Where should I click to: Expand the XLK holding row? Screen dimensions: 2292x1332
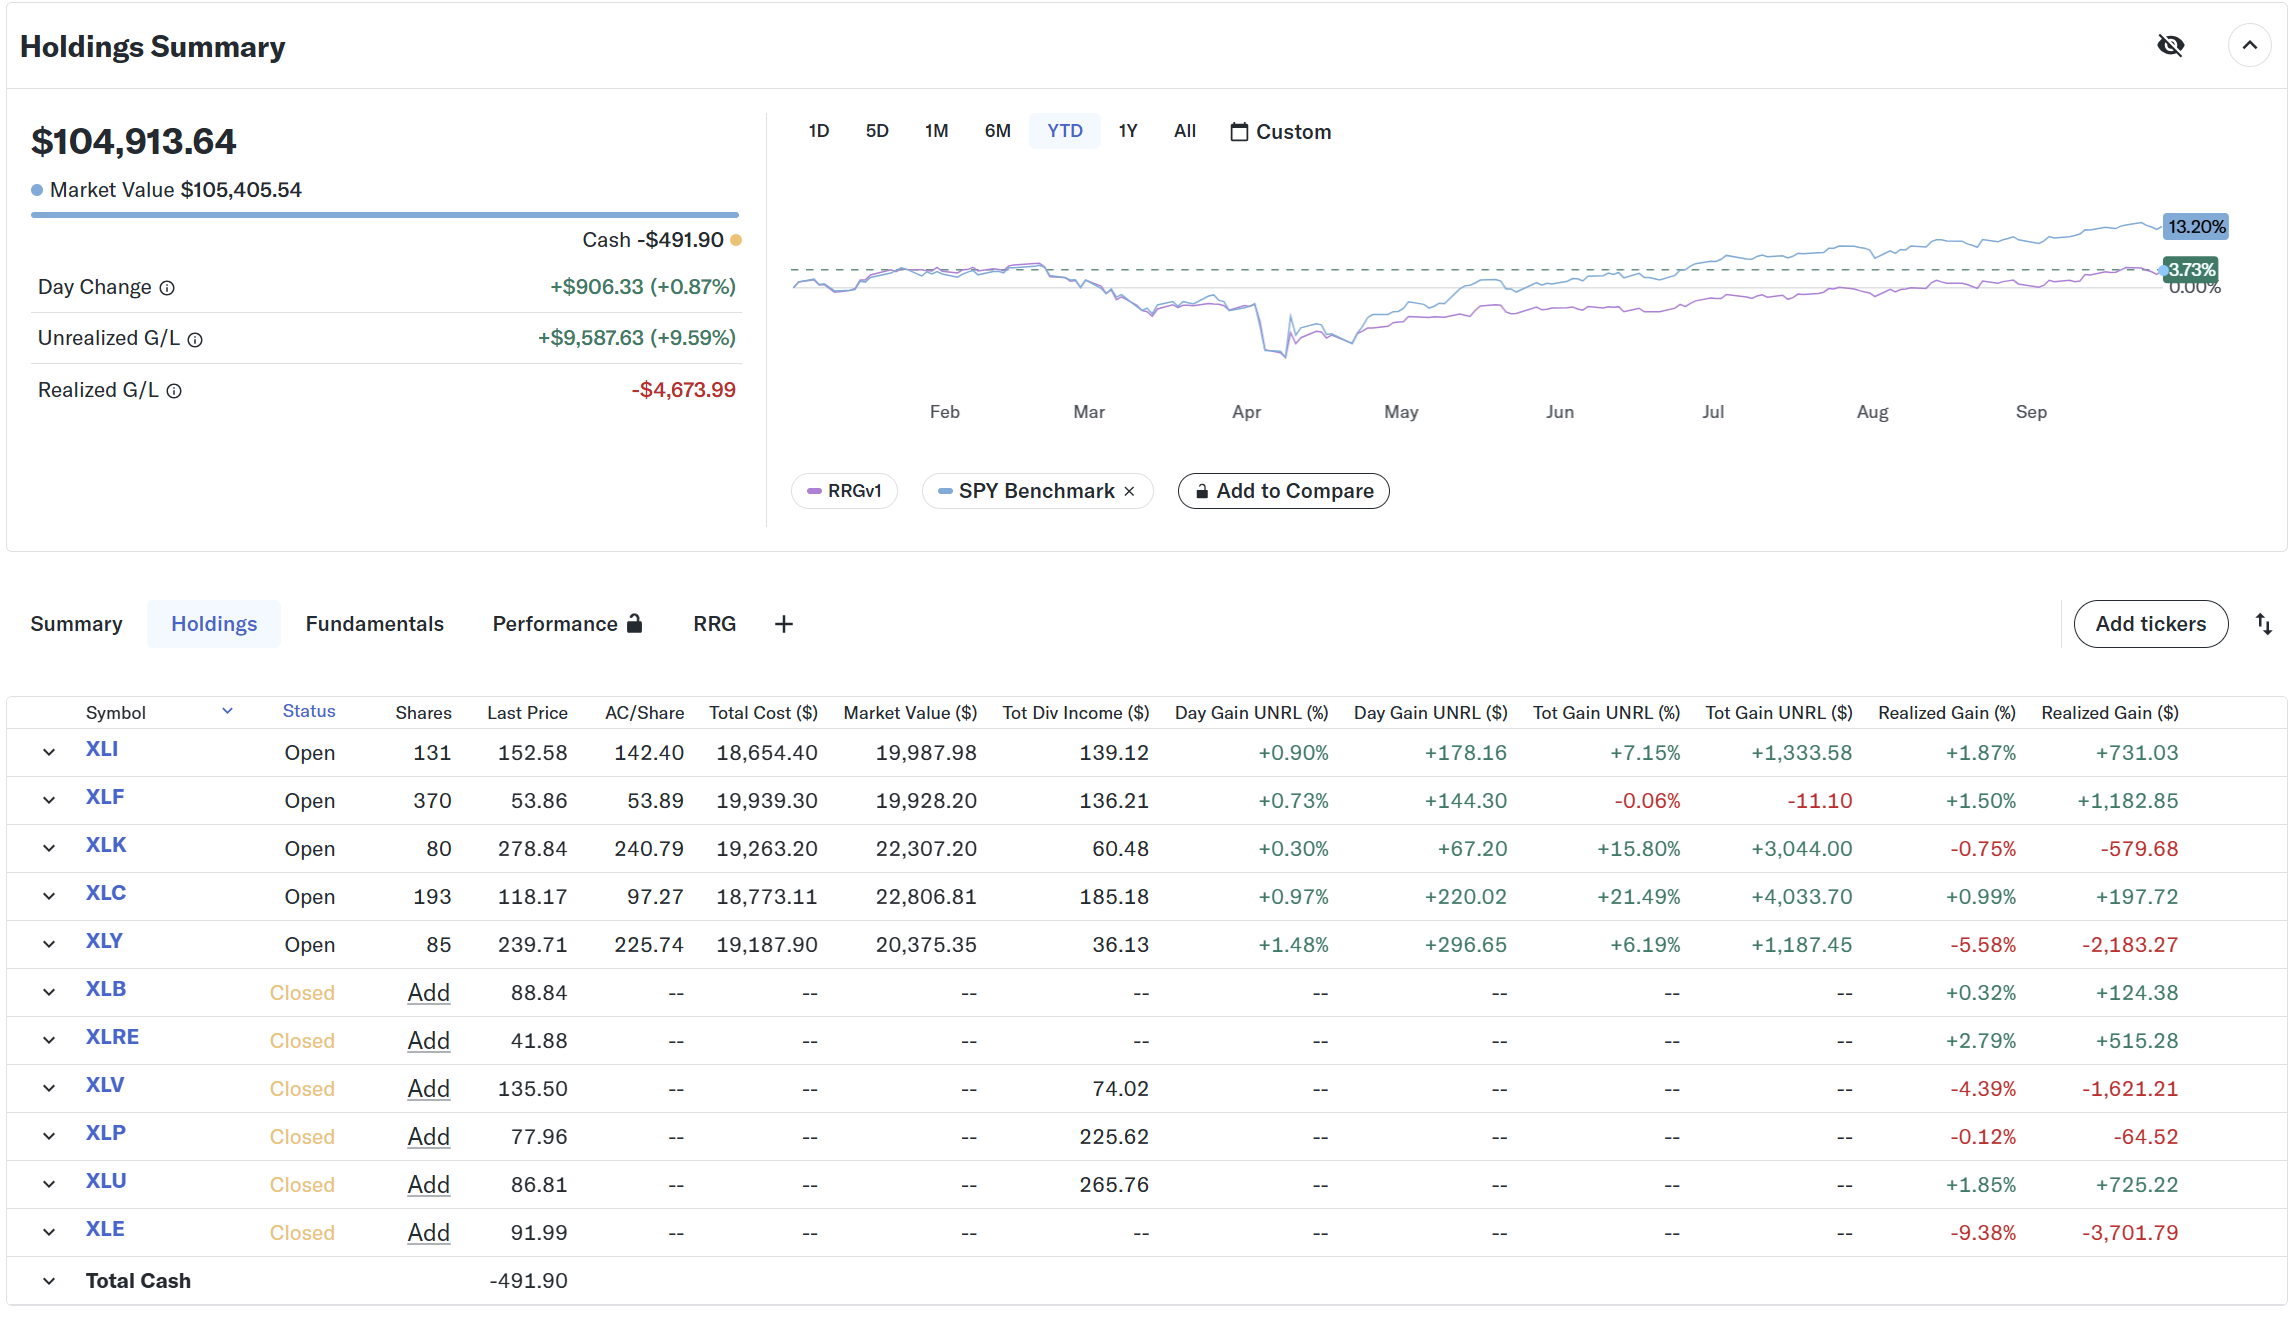[x=48, y=848]
